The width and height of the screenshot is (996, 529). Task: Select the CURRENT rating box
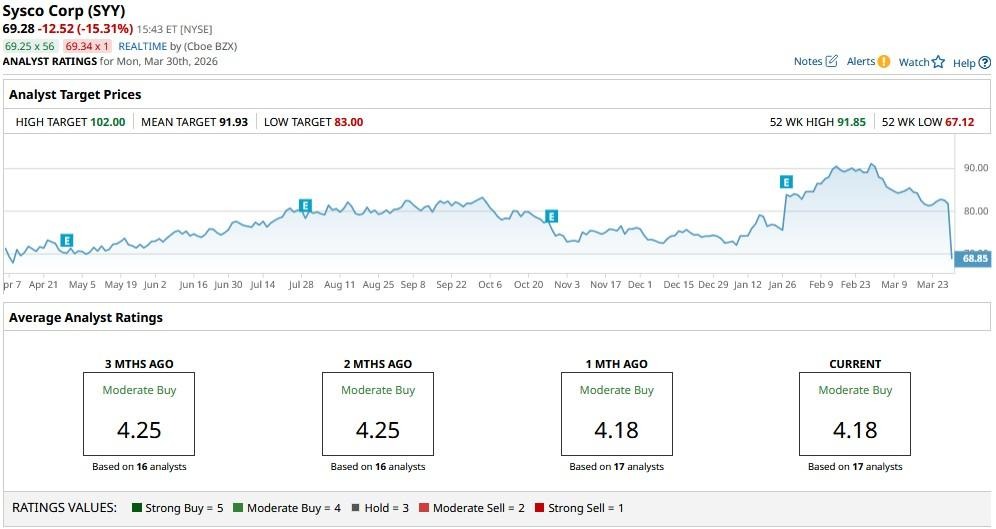point(855,414)
